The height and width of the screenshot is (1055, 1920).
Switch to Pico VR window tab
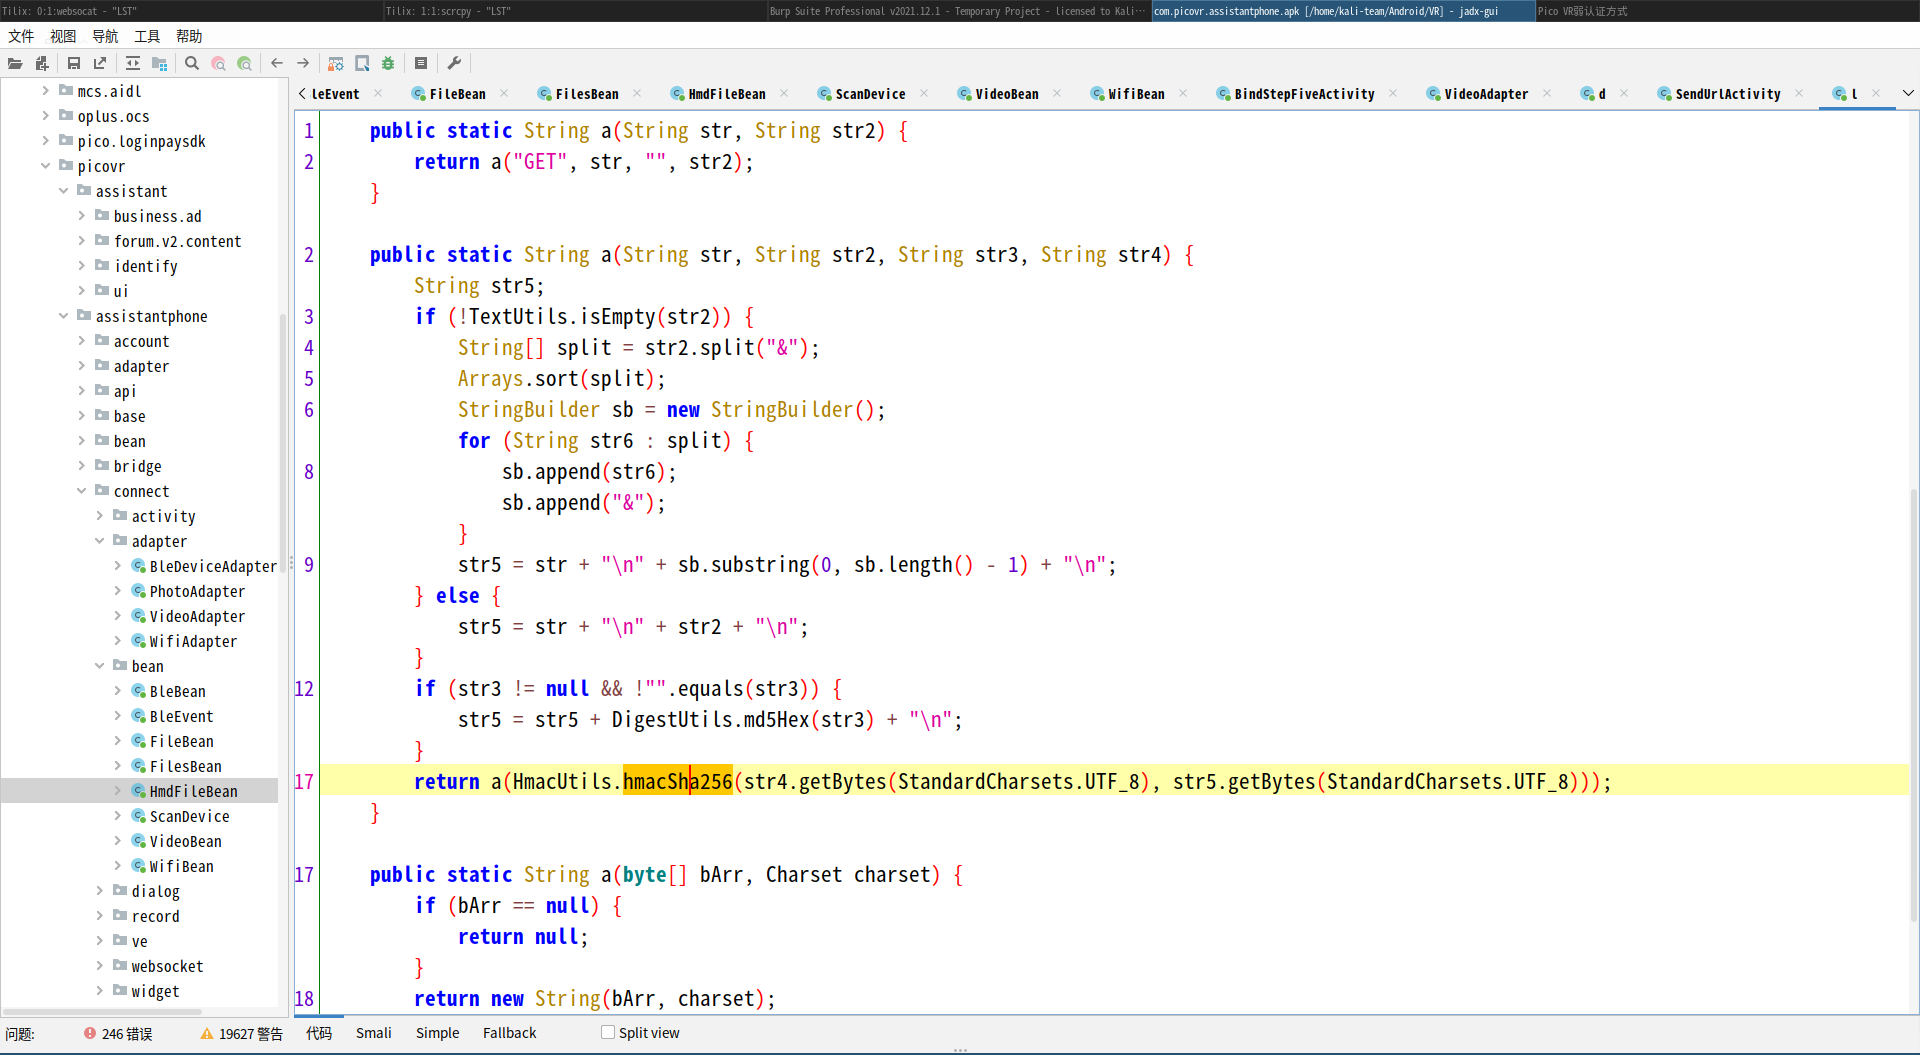(1727, 11)
